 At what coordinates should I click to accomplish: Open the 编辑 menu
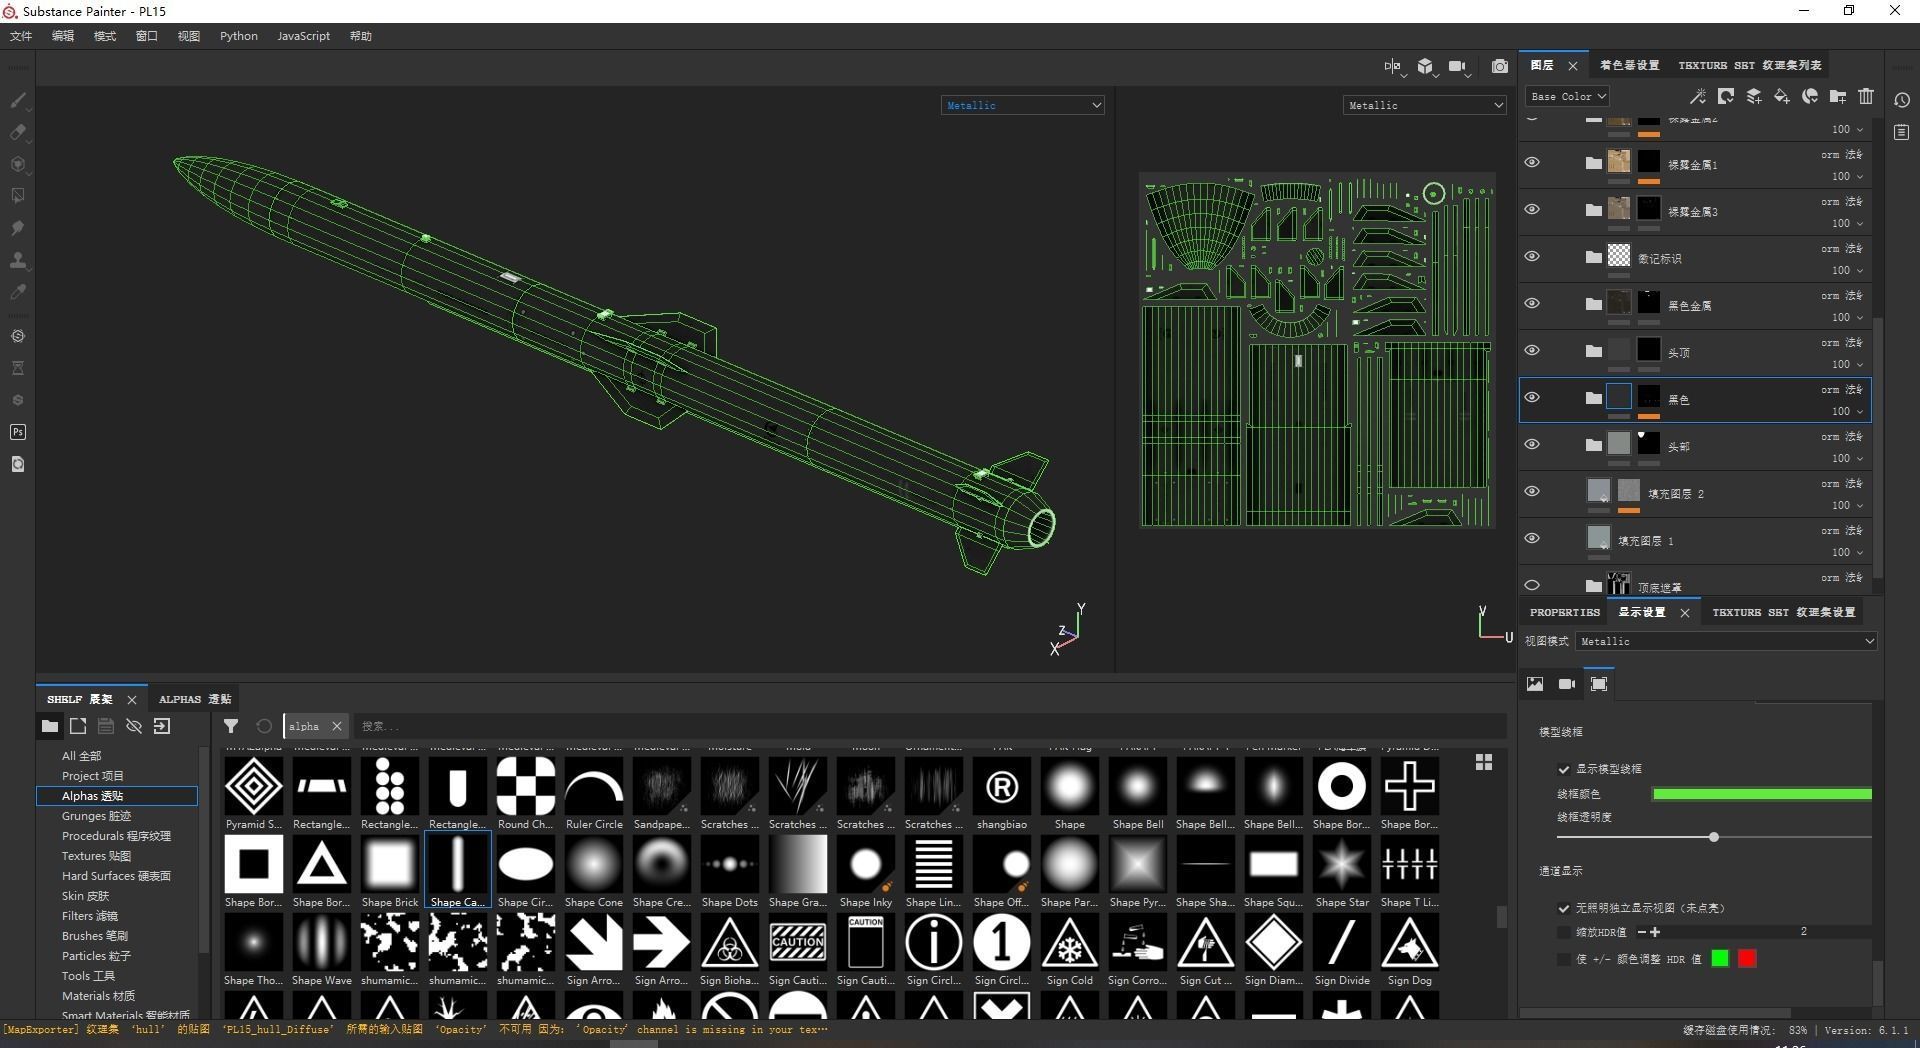(x=63, y=36)
